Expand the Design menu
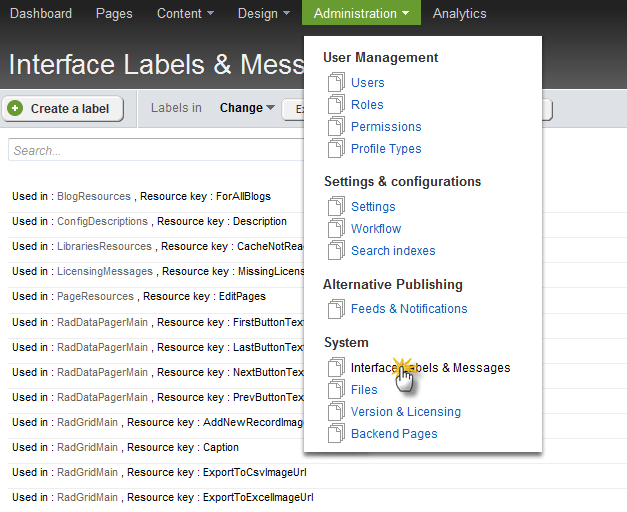 click(x=264, y=13)
